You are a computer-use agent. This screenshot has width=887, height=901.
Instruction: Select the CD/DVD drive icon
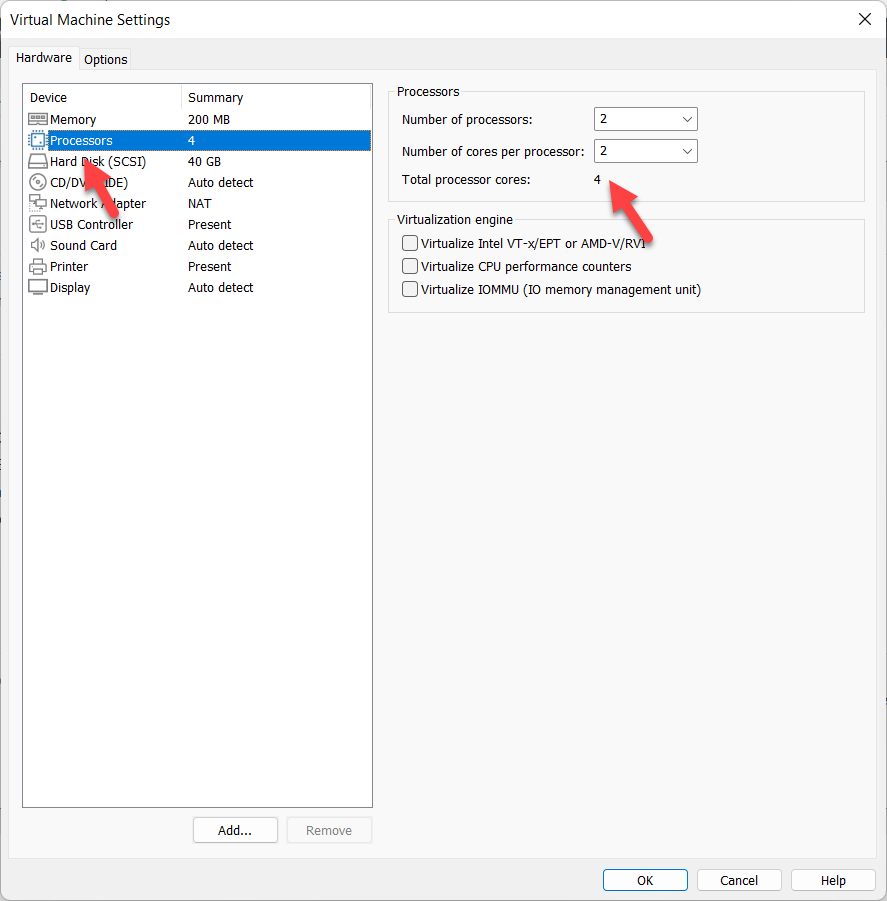(38, 183)
